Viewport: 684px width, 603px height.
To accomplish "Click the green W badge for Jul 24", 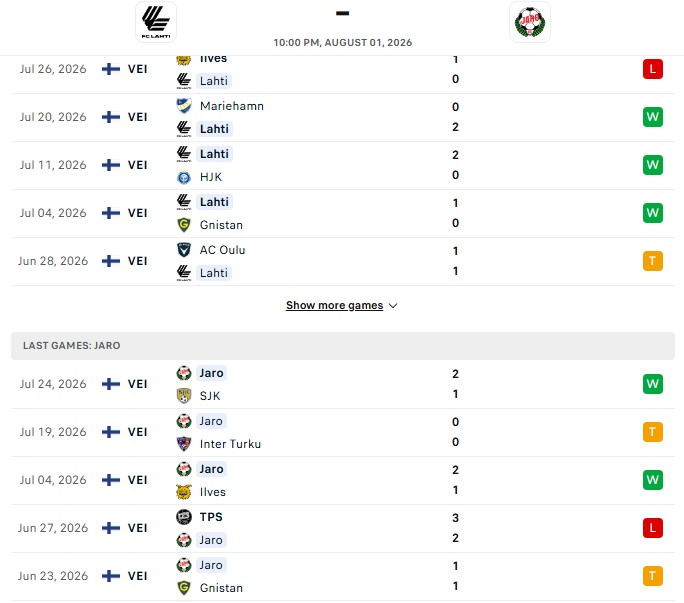I will click(x=653, y=384).
